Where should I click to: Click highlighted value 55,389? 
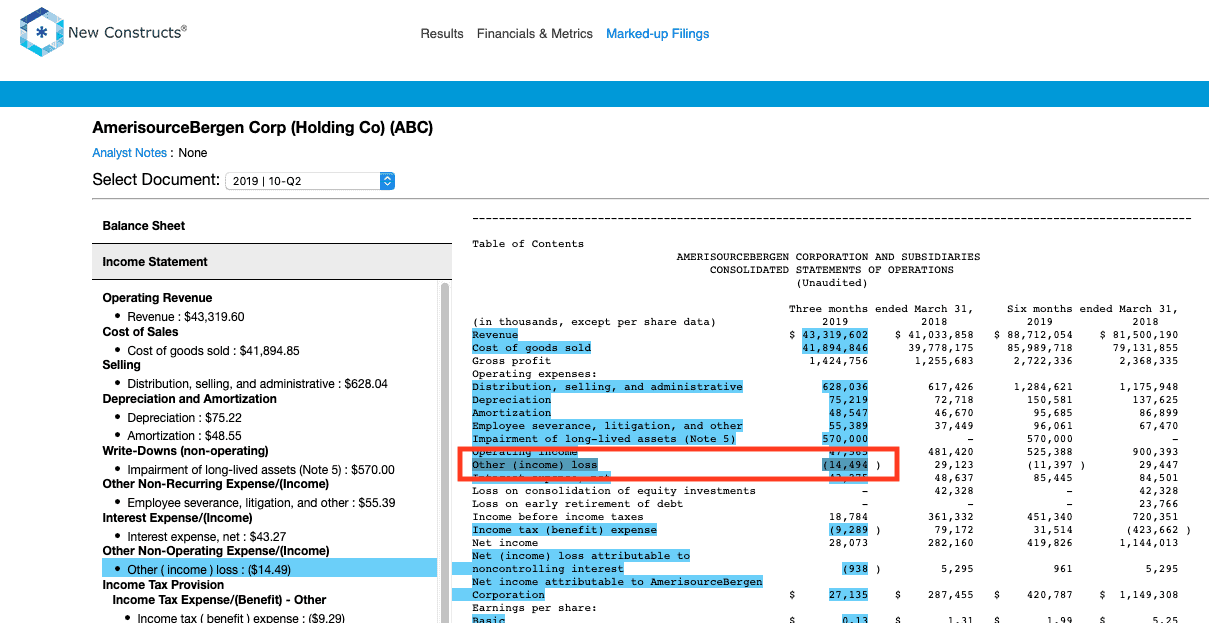tap(848, 426)
